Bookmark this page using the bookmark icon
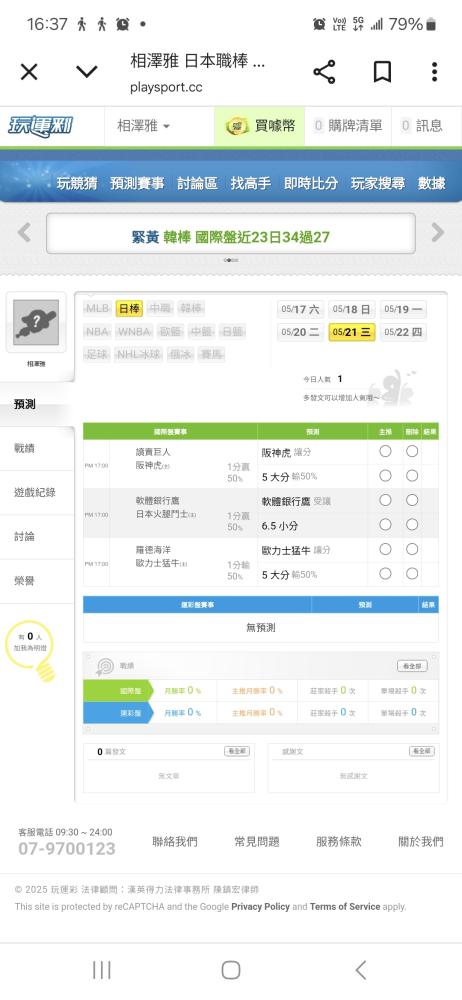Image resolution: width=462 pixels, height=1000 pixels. 382,72
